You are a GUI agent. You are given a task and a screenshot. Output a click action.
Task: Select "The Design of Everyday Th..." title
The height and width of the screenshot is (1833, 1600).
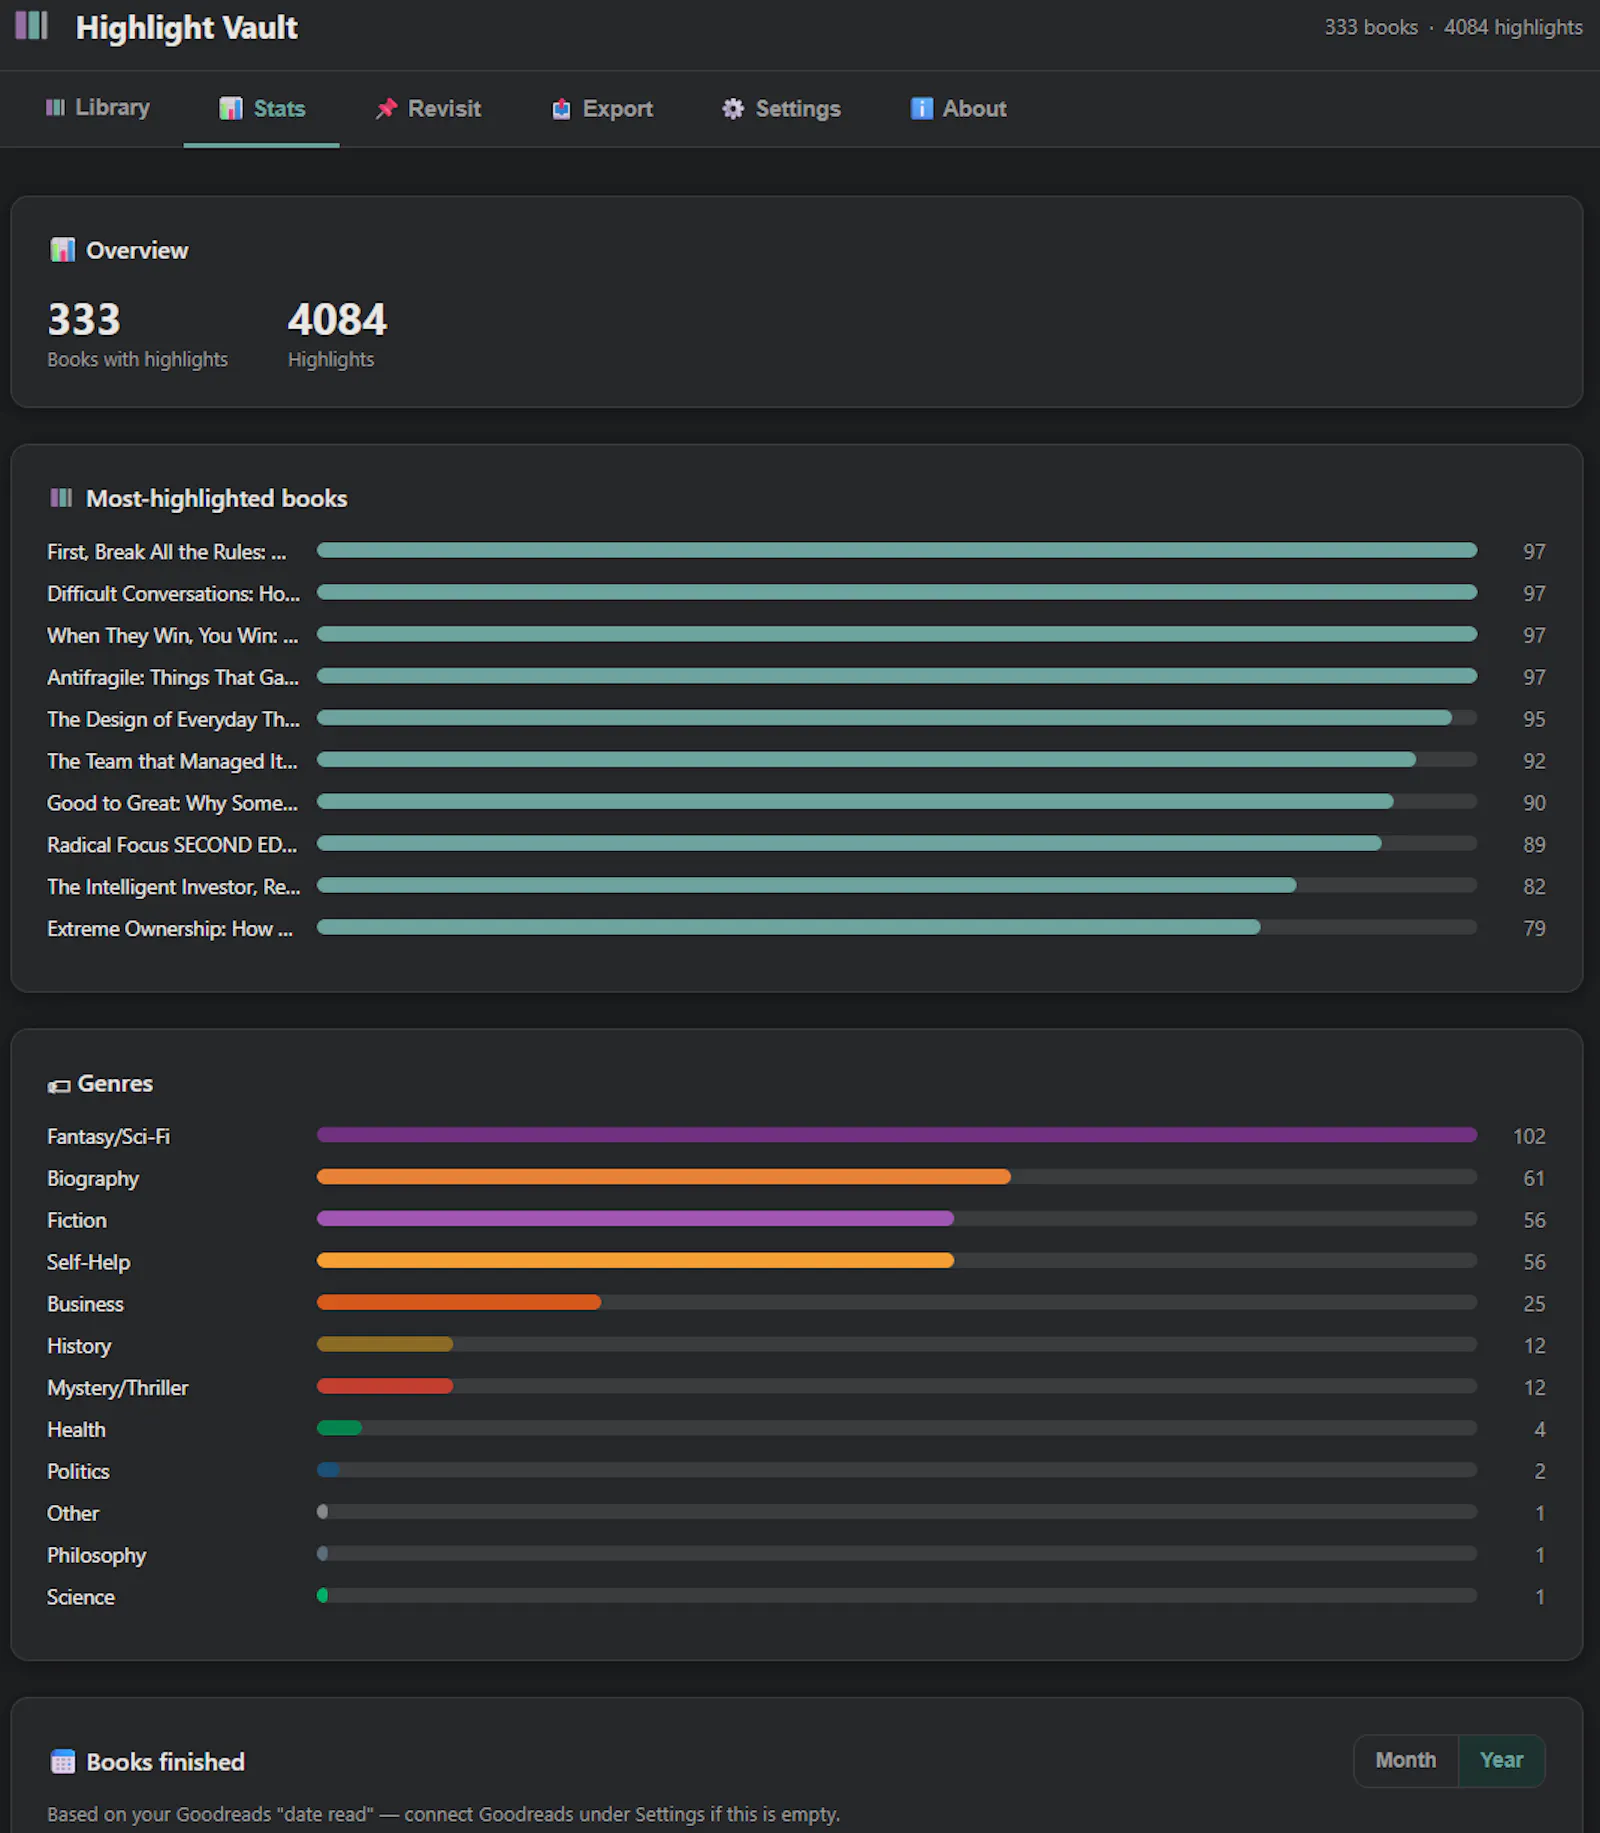click(173, 720)
